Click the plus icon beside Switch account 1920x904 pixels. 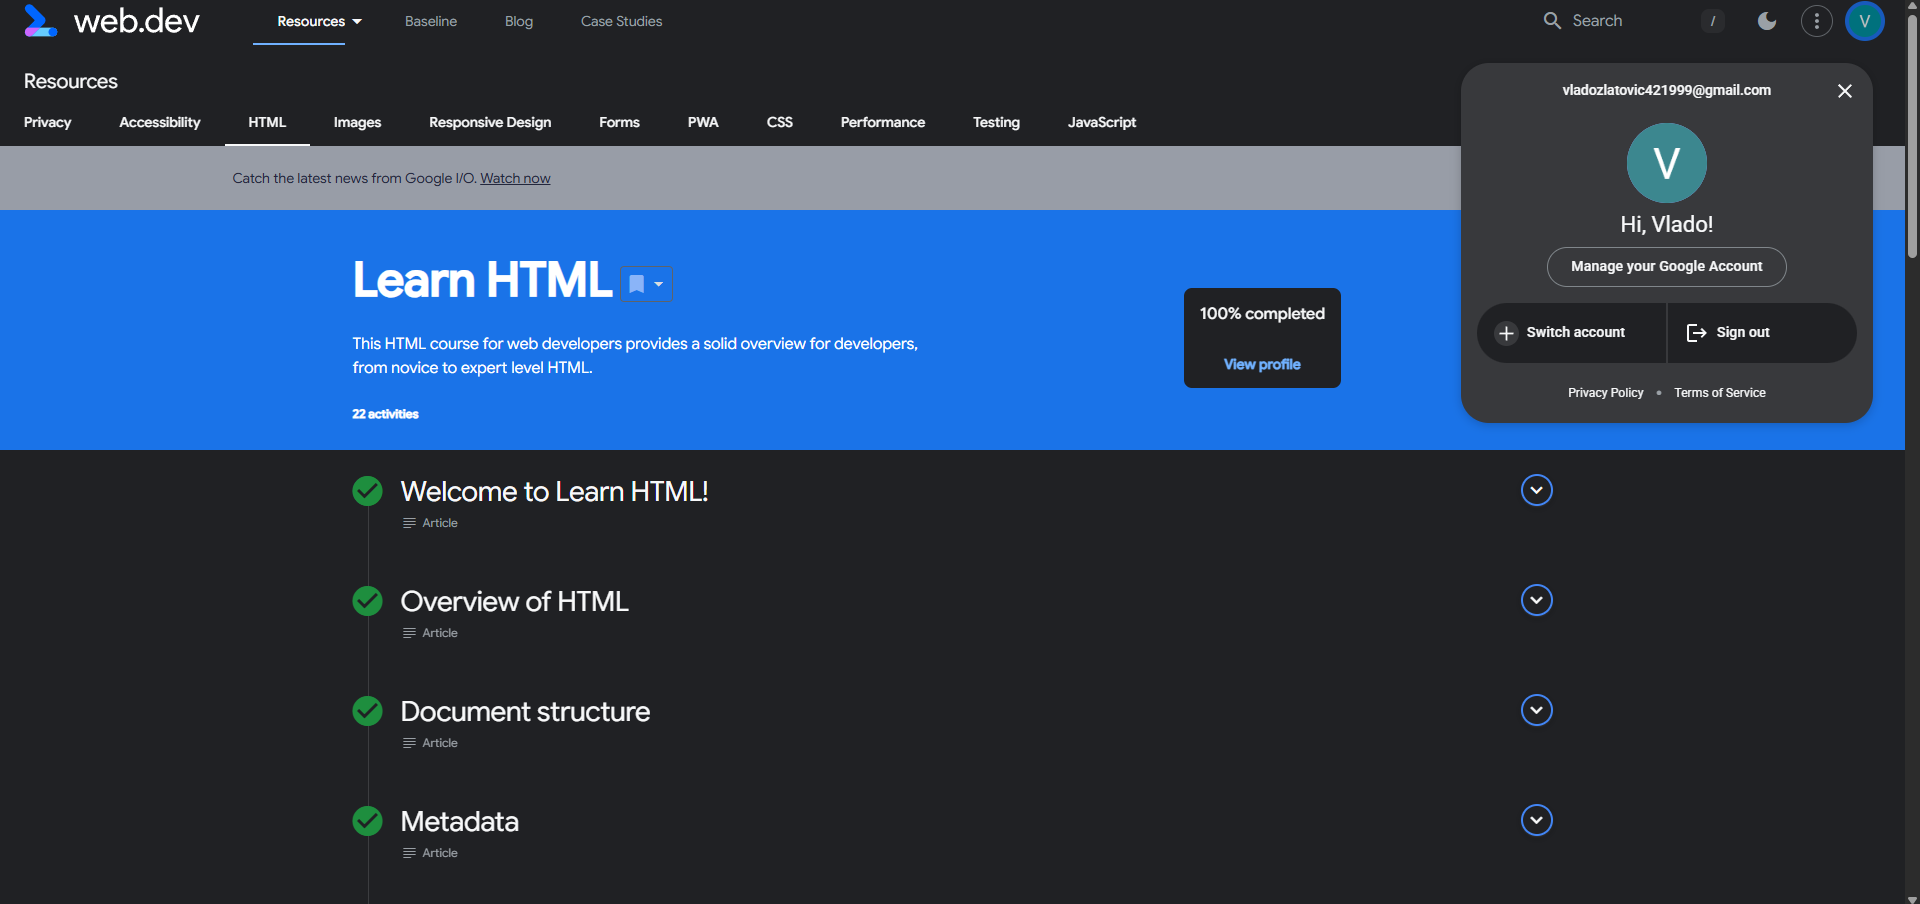[1506, 333]
